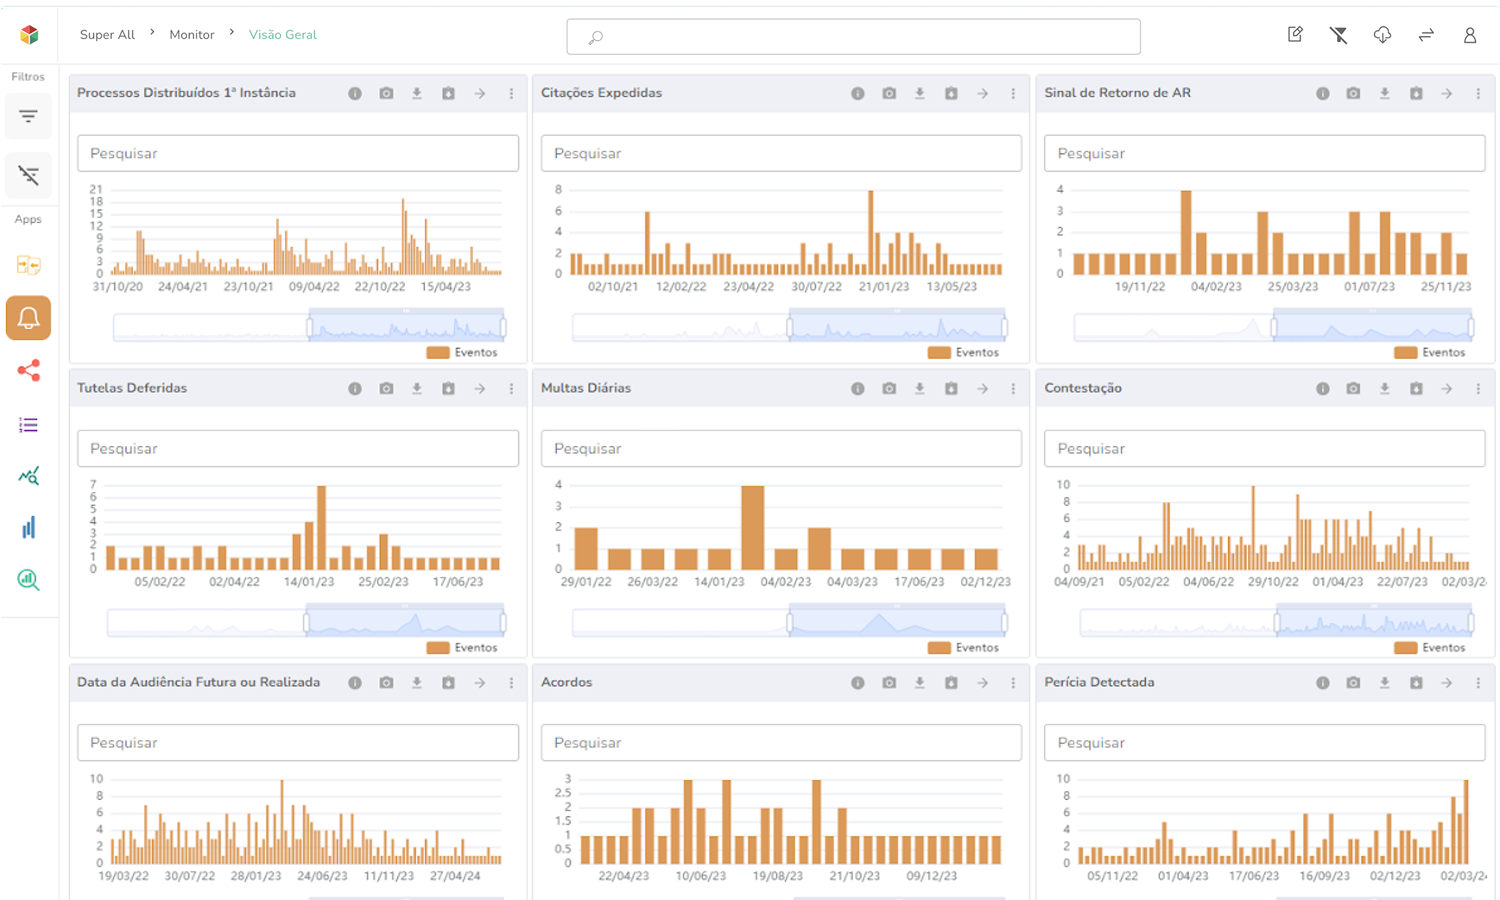This screenshot has width=1500, height=900.
Task: Click the edit icon in top bar
Action: (x=1295, y=35)
